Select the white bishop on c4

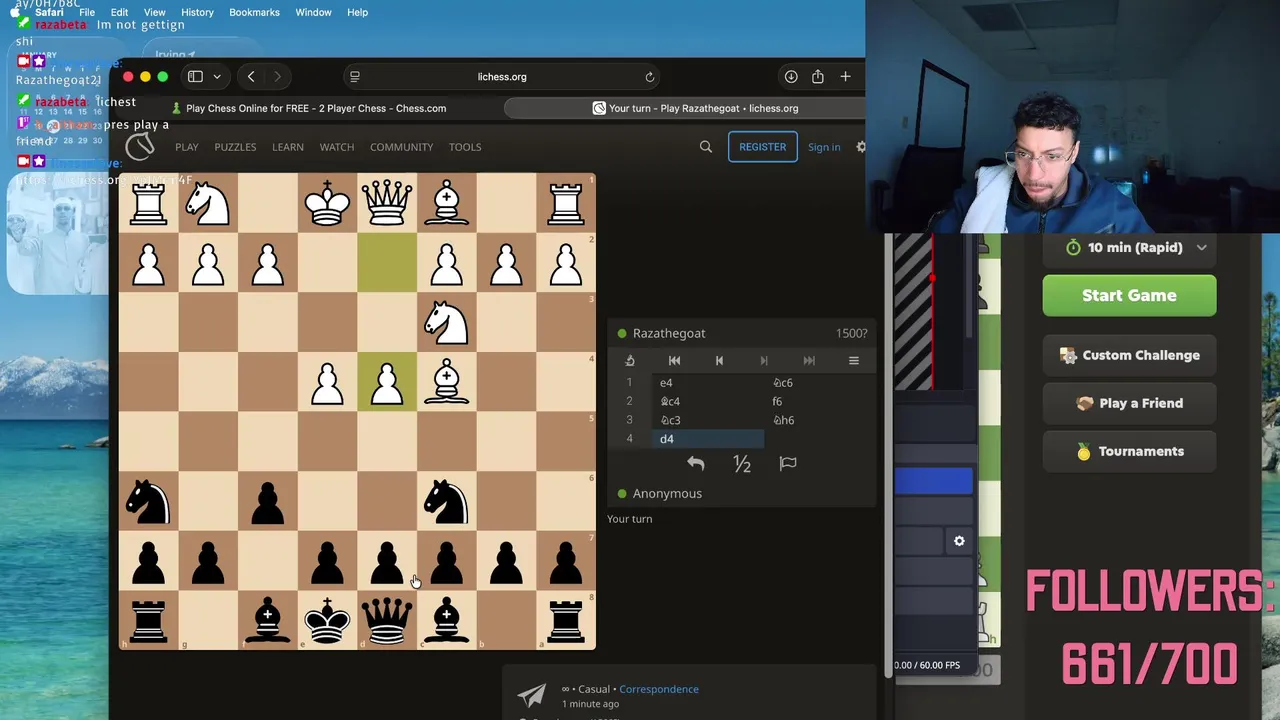tap(446, 382)
